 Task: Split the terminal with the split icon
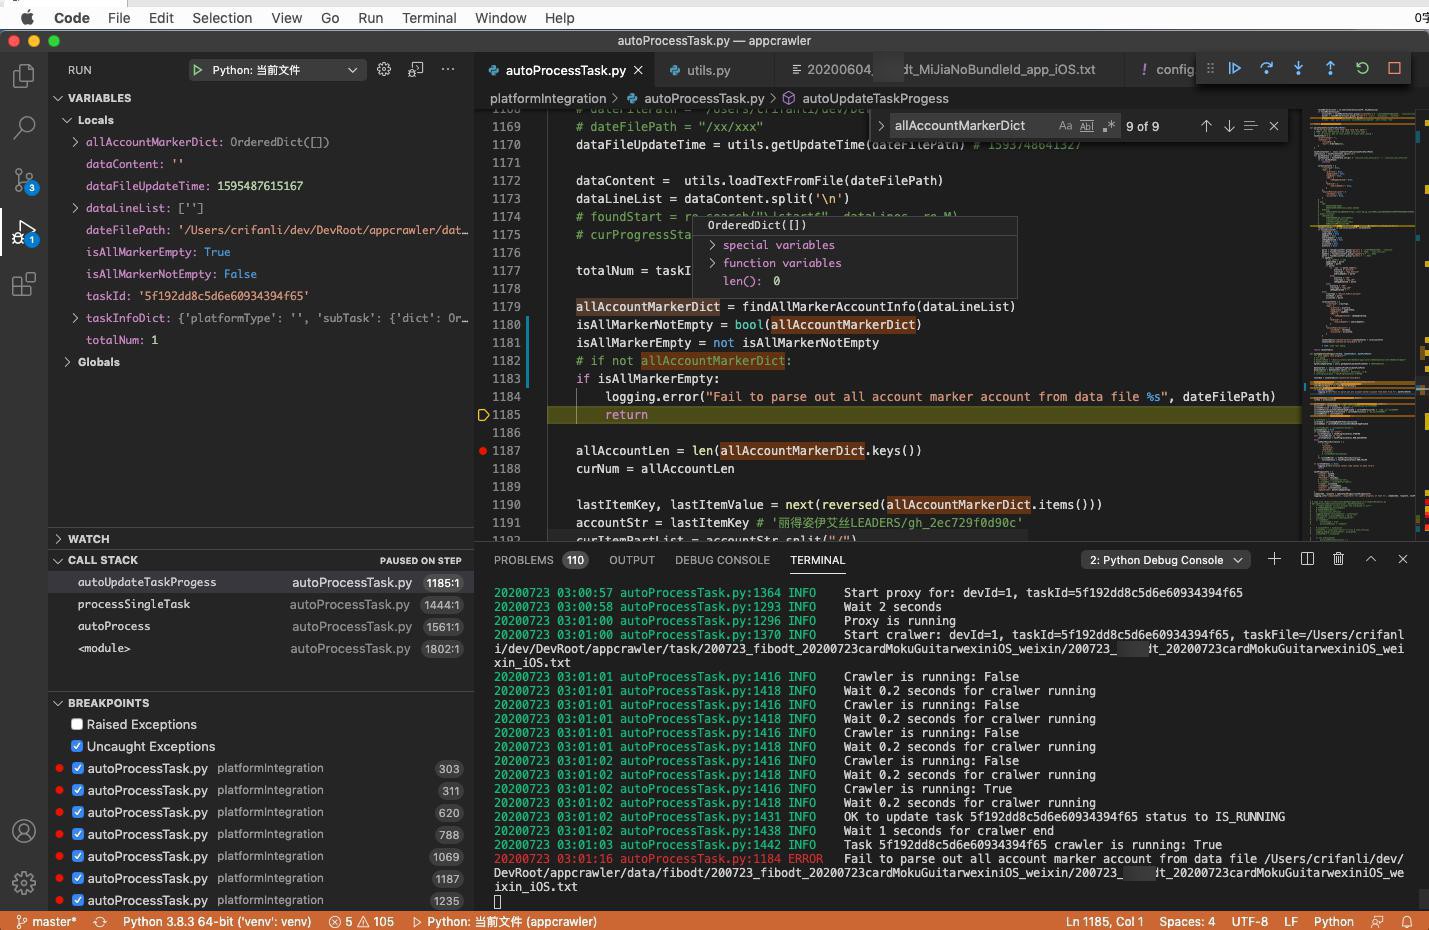1307,559
